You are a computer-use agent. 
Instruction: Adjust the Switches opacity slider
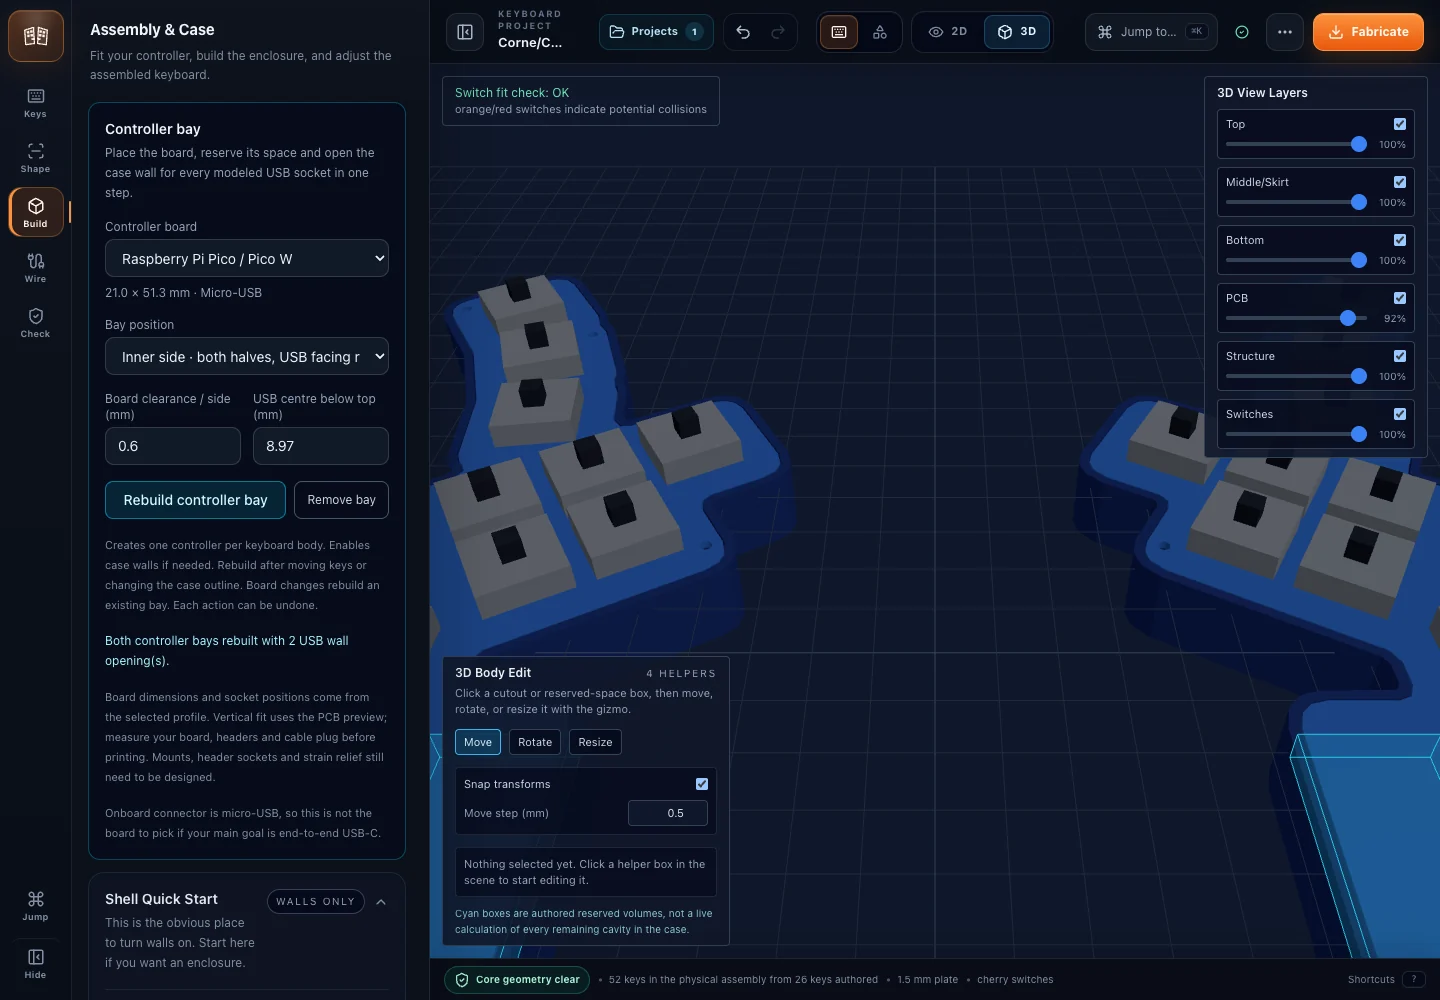[1296, 434]
